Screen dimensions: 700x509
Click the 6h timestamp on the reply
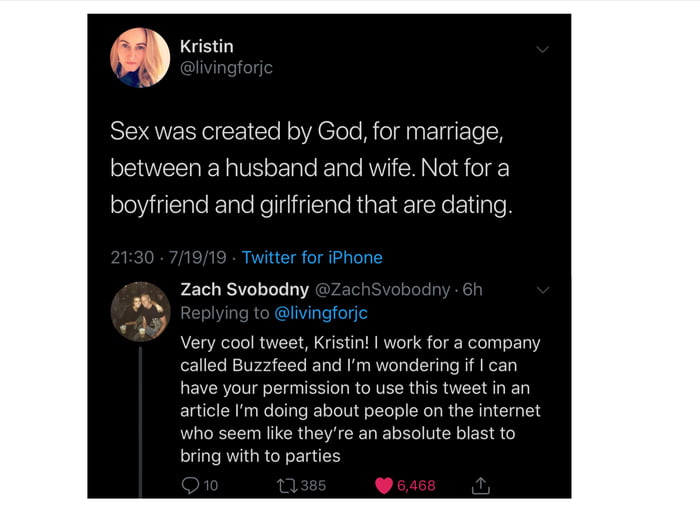471,289
